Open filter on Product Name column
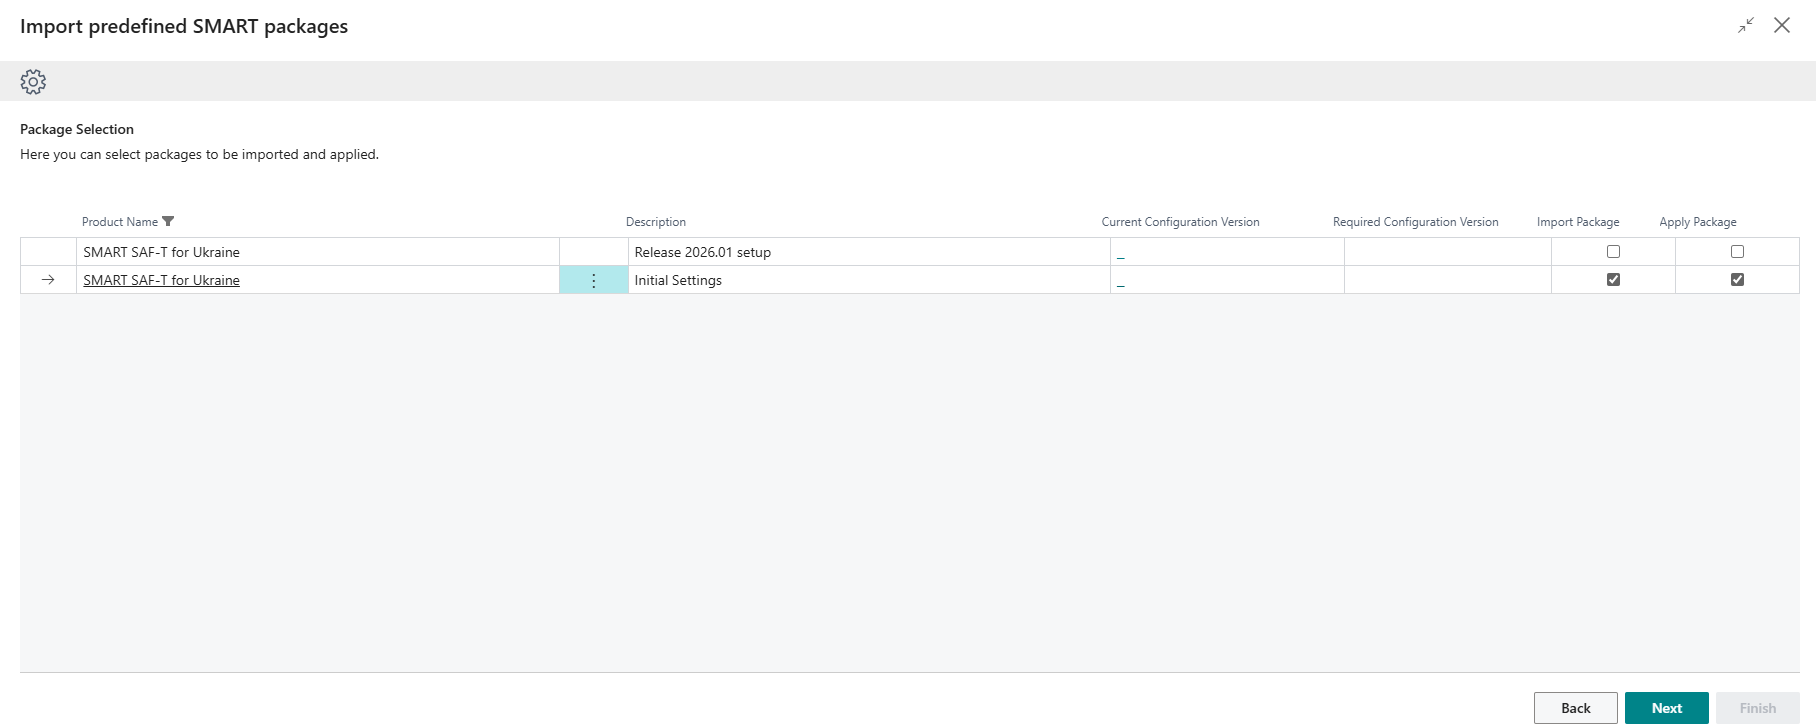The height and width of the screenshot is (728, 1816). point(168,222)
